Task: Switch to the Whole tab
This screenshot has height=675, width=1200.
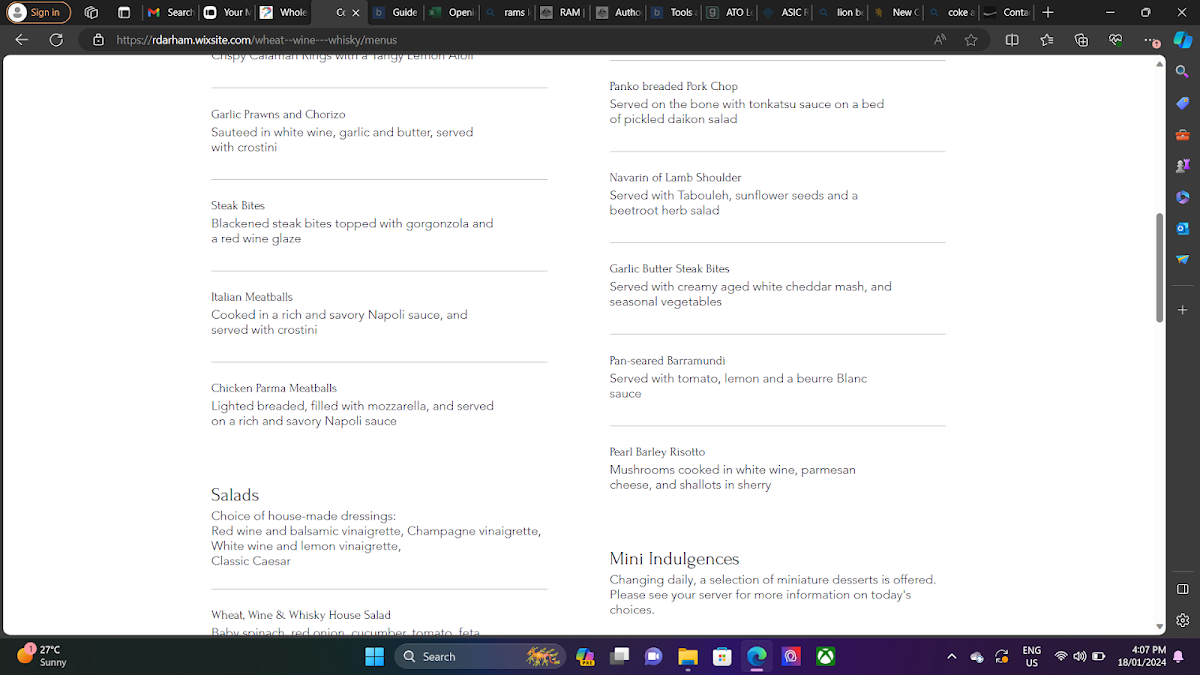Action: (x=283, y=12)
